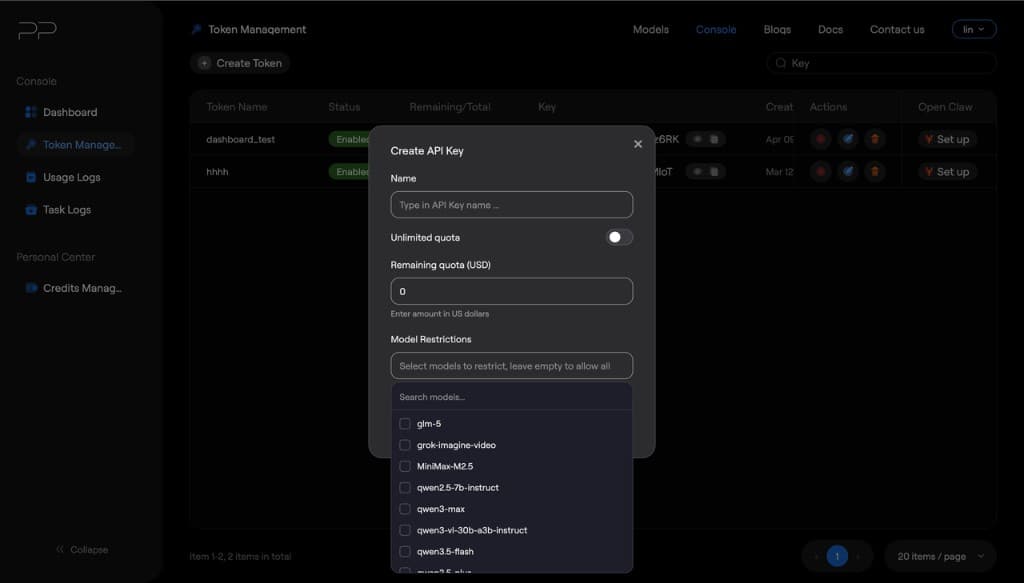Image resolution: width=1024 pixels, height=583 pixels.
Task: Open Docs in the top navigation
Action: pos(830,29)
